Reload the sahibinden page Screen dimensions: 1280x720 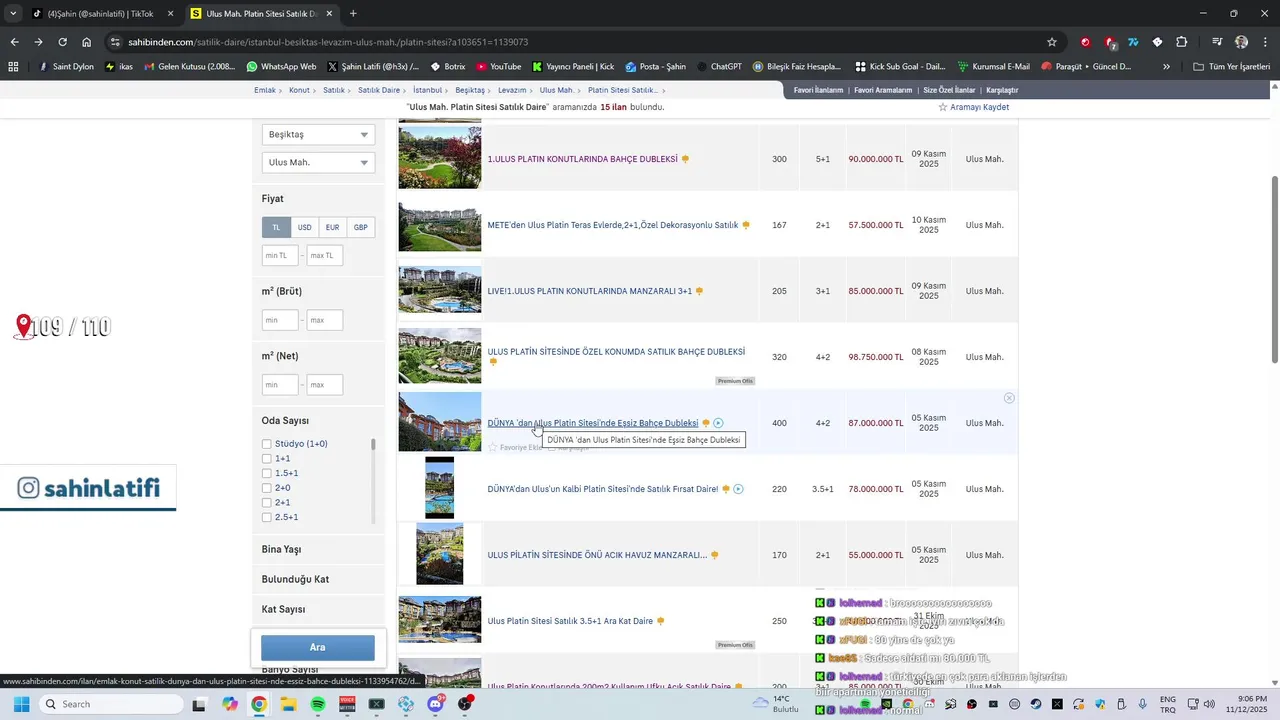tap(62, 42)
